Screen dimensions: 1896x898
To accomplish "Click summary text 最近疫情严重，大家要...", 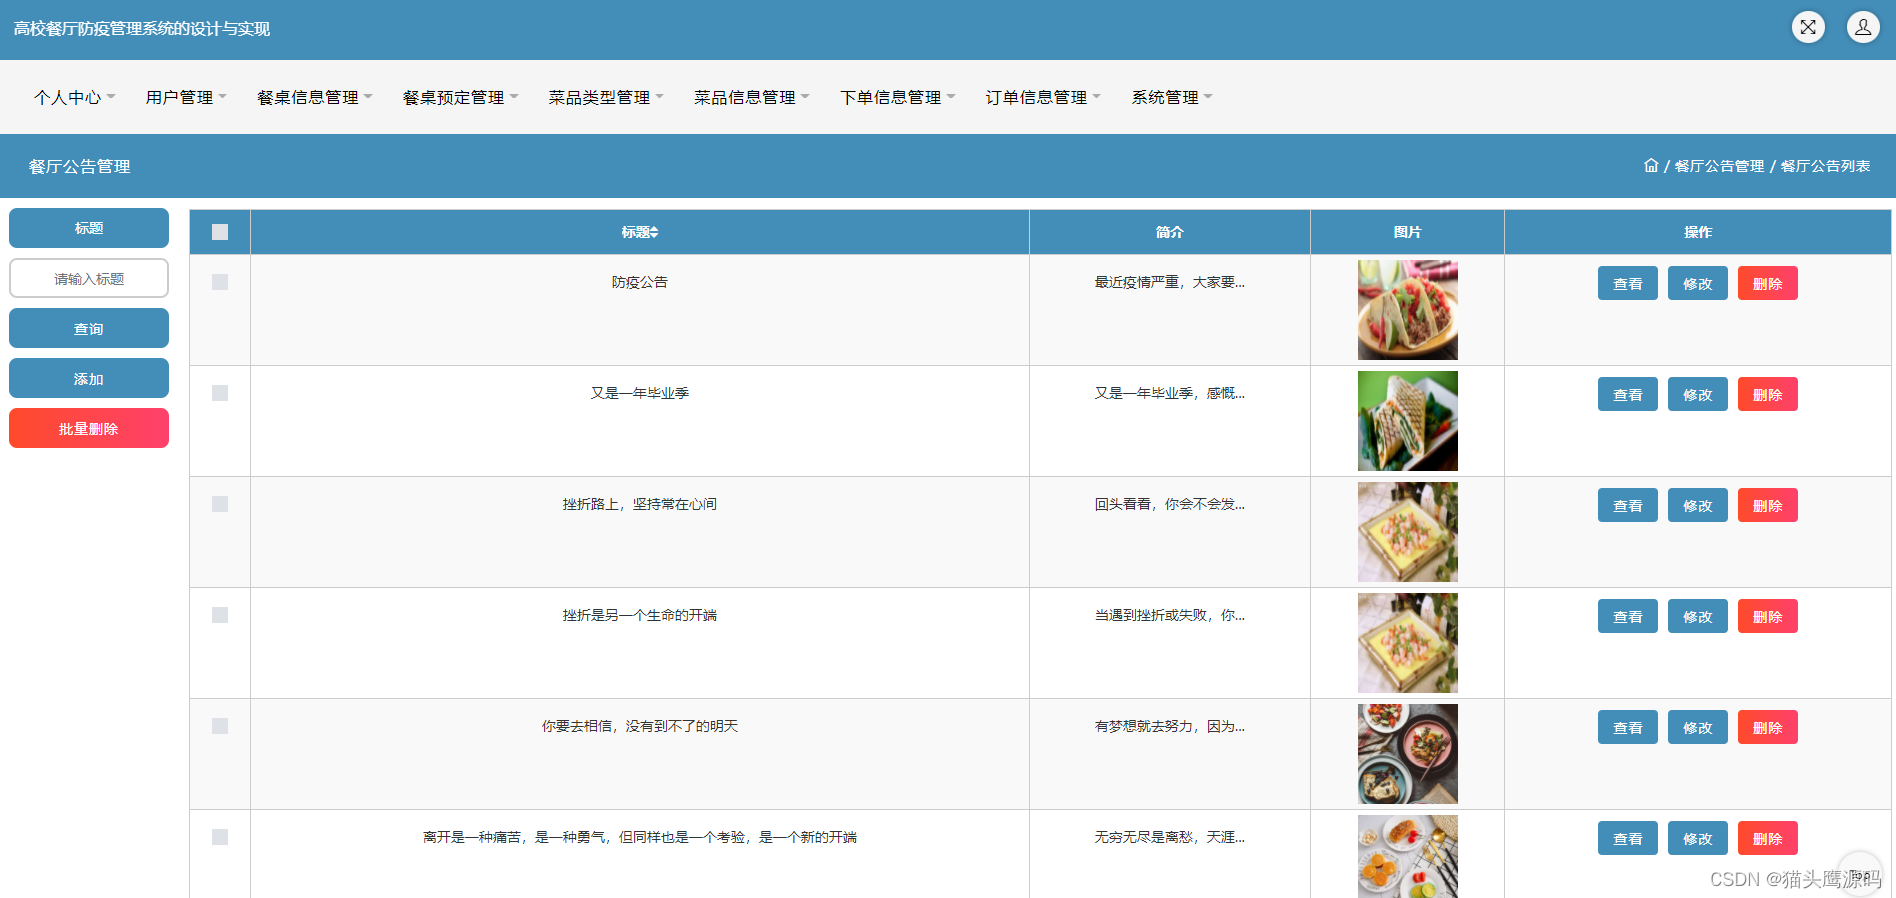I will (x=1170, y=282).
